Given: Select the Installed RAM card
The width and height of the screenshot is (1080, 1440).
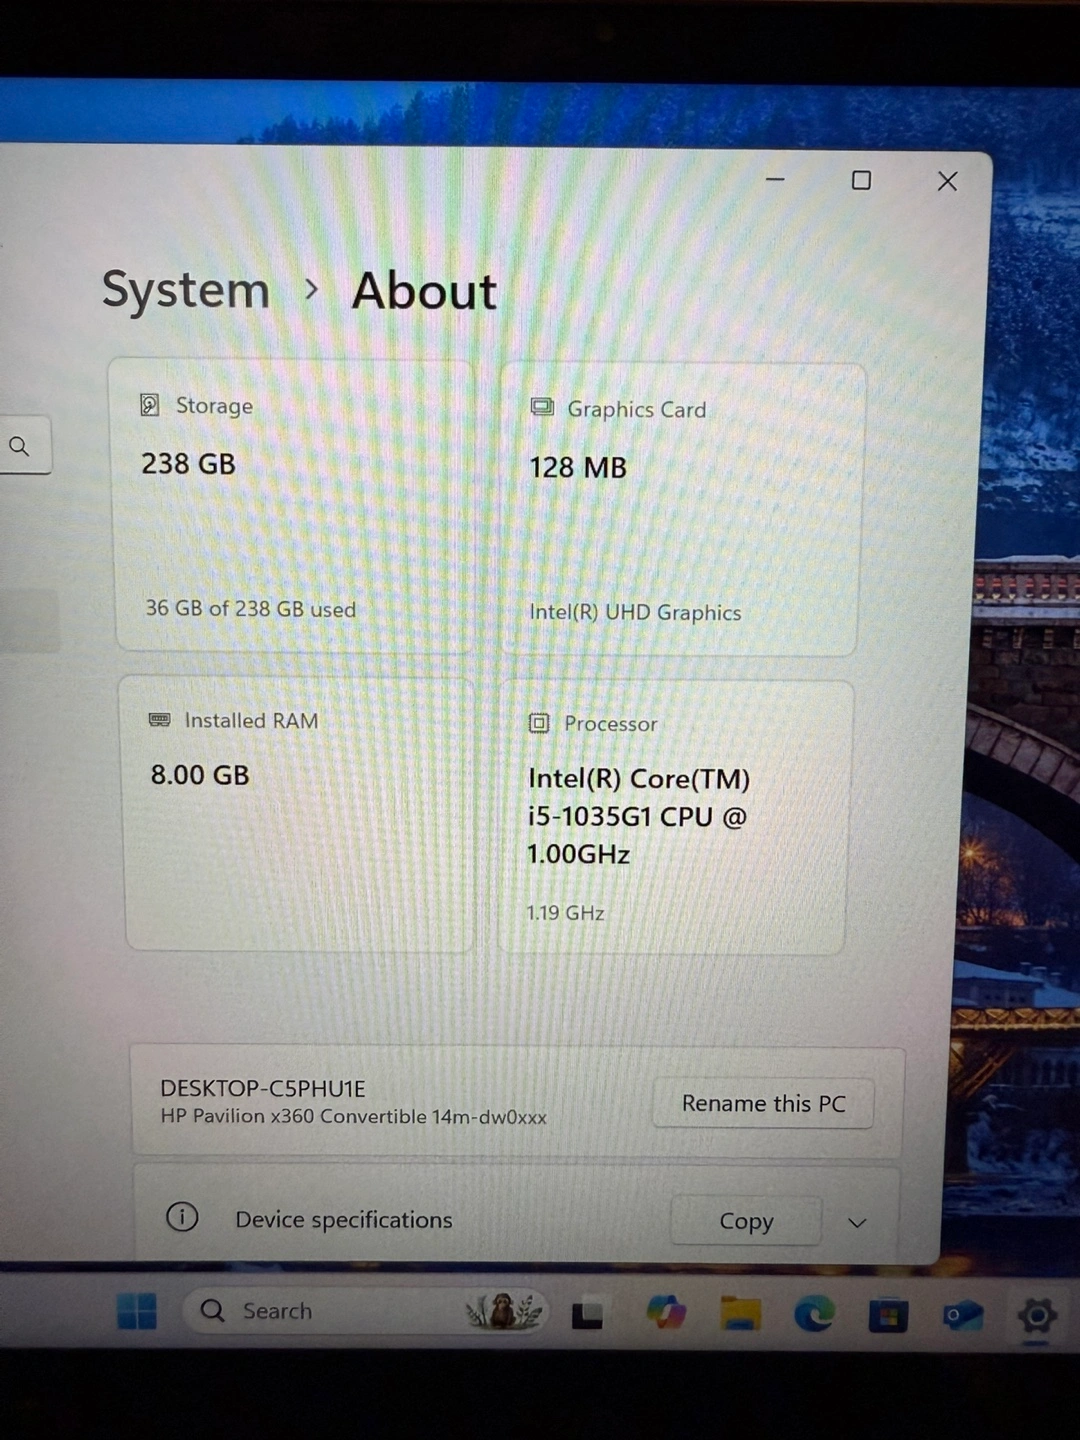Looking at the screenshot, I should (x=299, y=813).
